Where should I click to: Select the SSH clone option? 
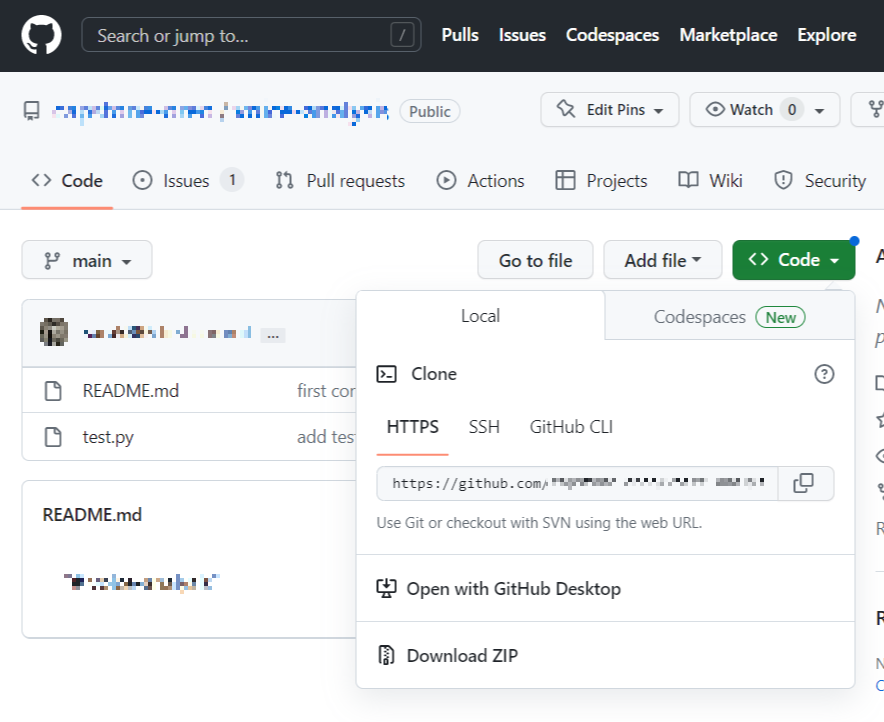[484, 427]
